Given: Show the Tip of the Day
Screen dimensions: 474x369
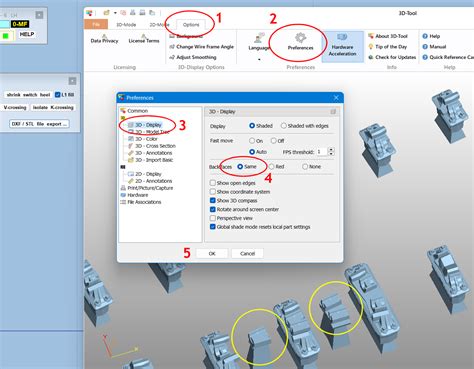Looking at the screenshot, I should [388, 47].
